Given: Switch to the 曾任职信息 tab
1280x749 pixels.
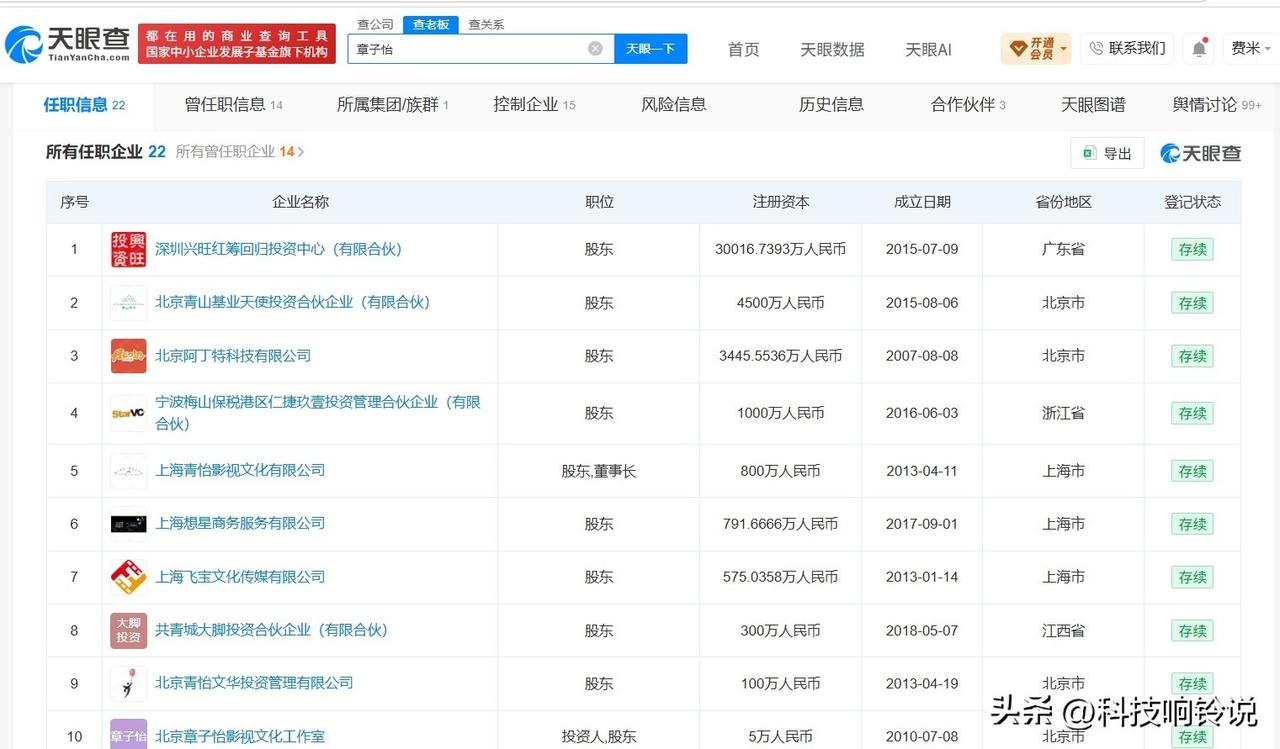Looking at the screenshot, I should 234,105.
